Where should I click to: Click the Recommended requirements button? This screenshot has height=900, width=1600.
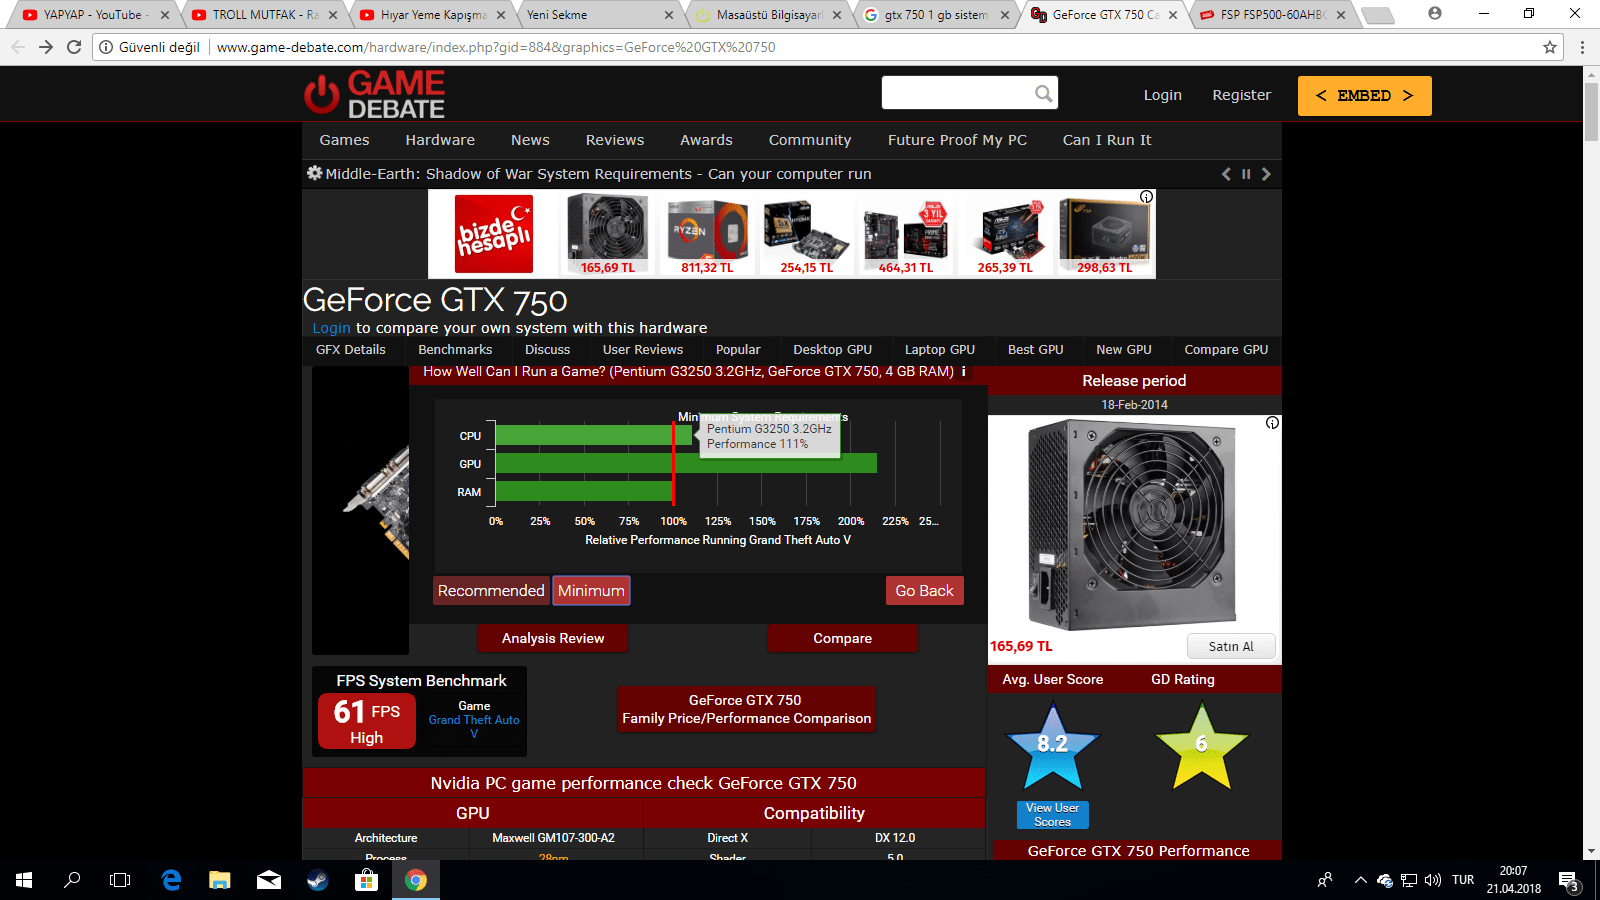coord(491,591)
